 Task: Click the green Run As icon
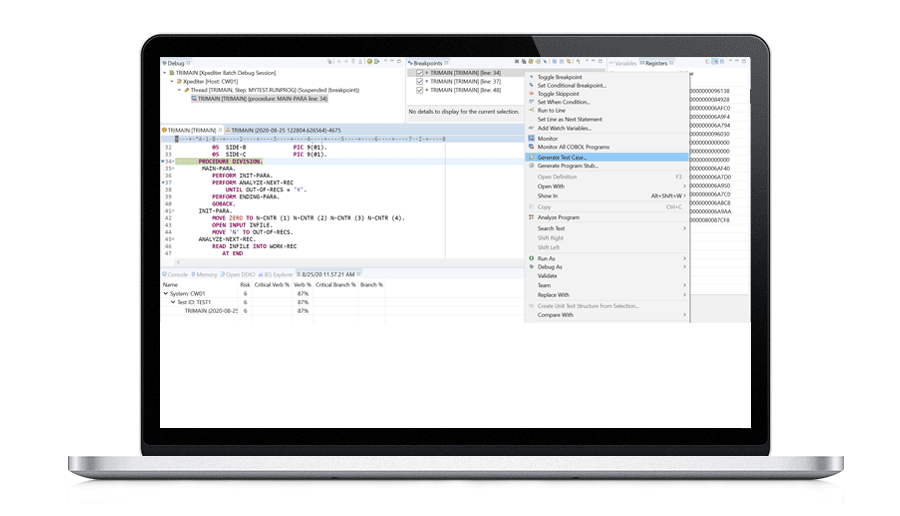[531, 258]
